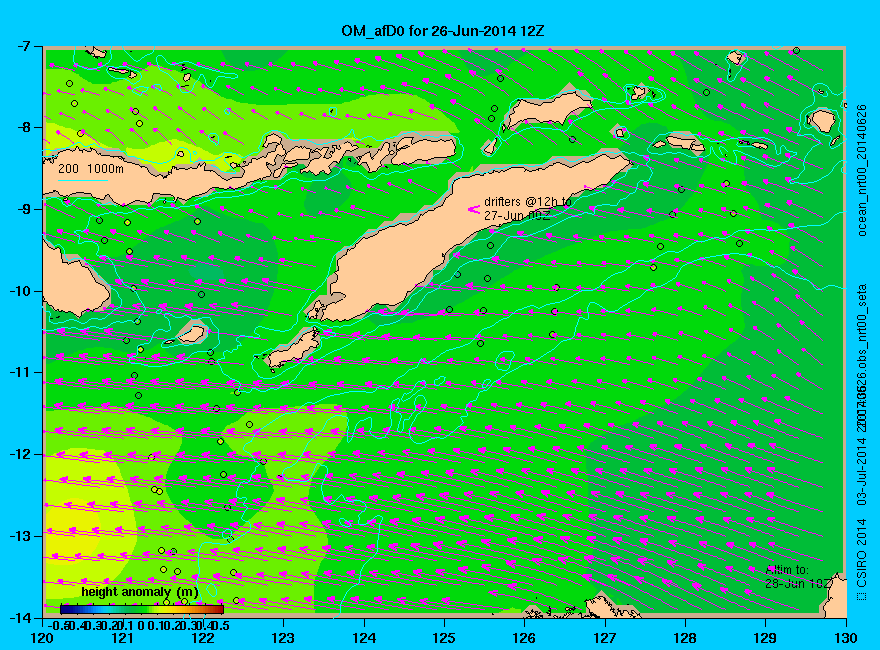The height and width of the screenshot is (650, 880).
Task: Click the vertical "ocean_nrt00_20140626" text
Action: (863, 171)
